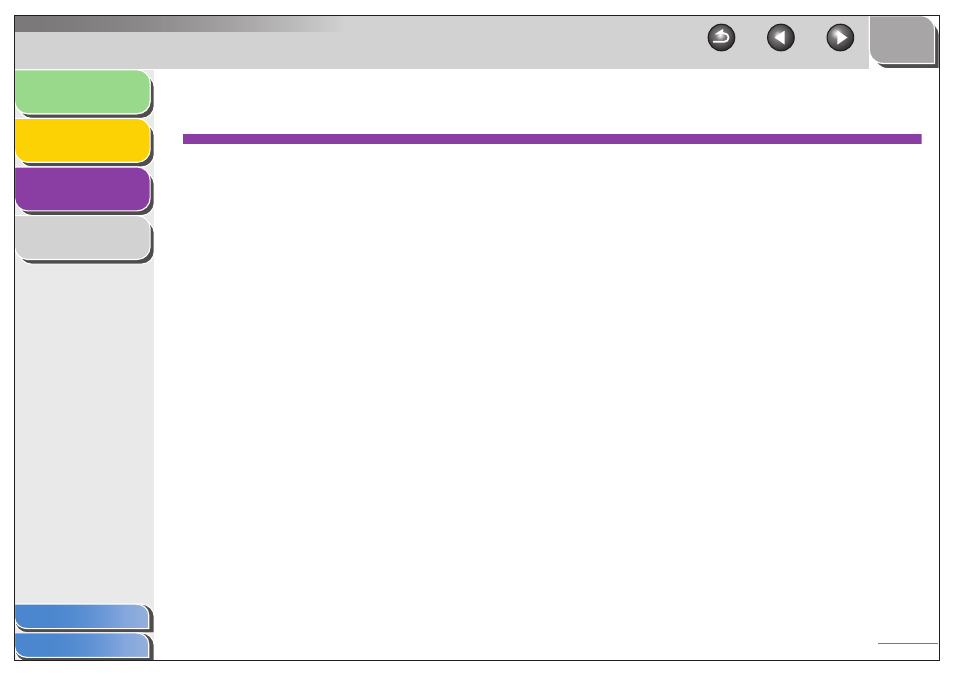Tap the left-pointing triangle navigation button
The height and width of the screenshot is (674, 954).
pos(781,38)
